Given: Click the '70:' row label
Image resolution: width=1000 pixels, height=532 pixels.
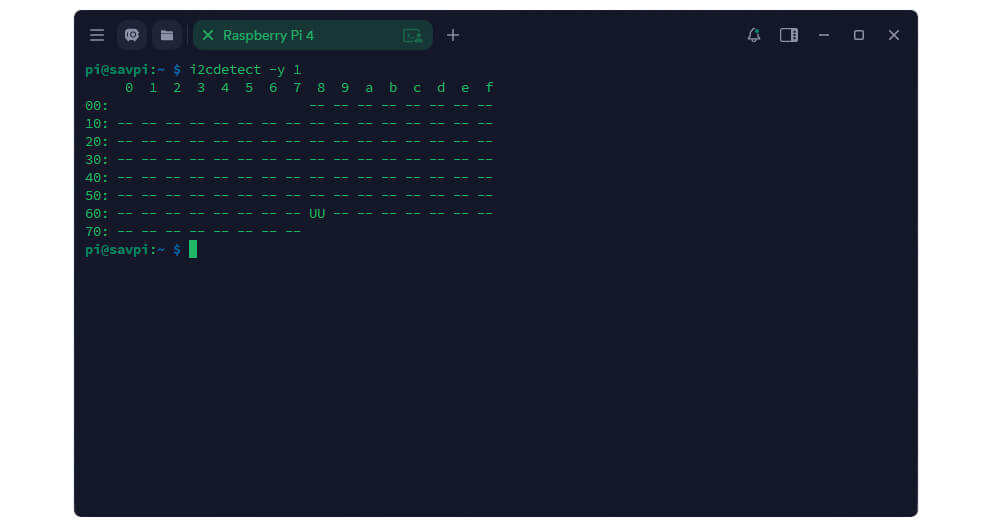Looking at the screenshot, I should (97, 232).
